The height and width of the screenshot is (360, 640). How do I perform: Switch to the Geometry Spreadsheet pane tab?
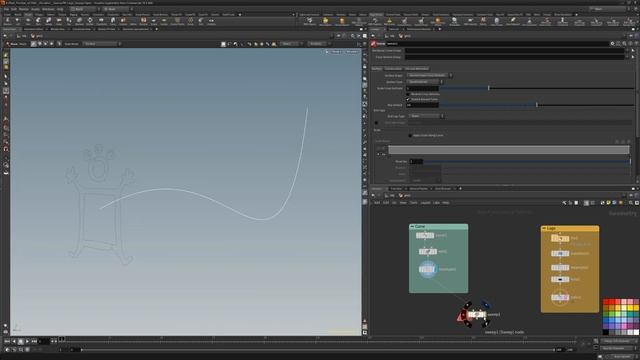pos(136,29)
